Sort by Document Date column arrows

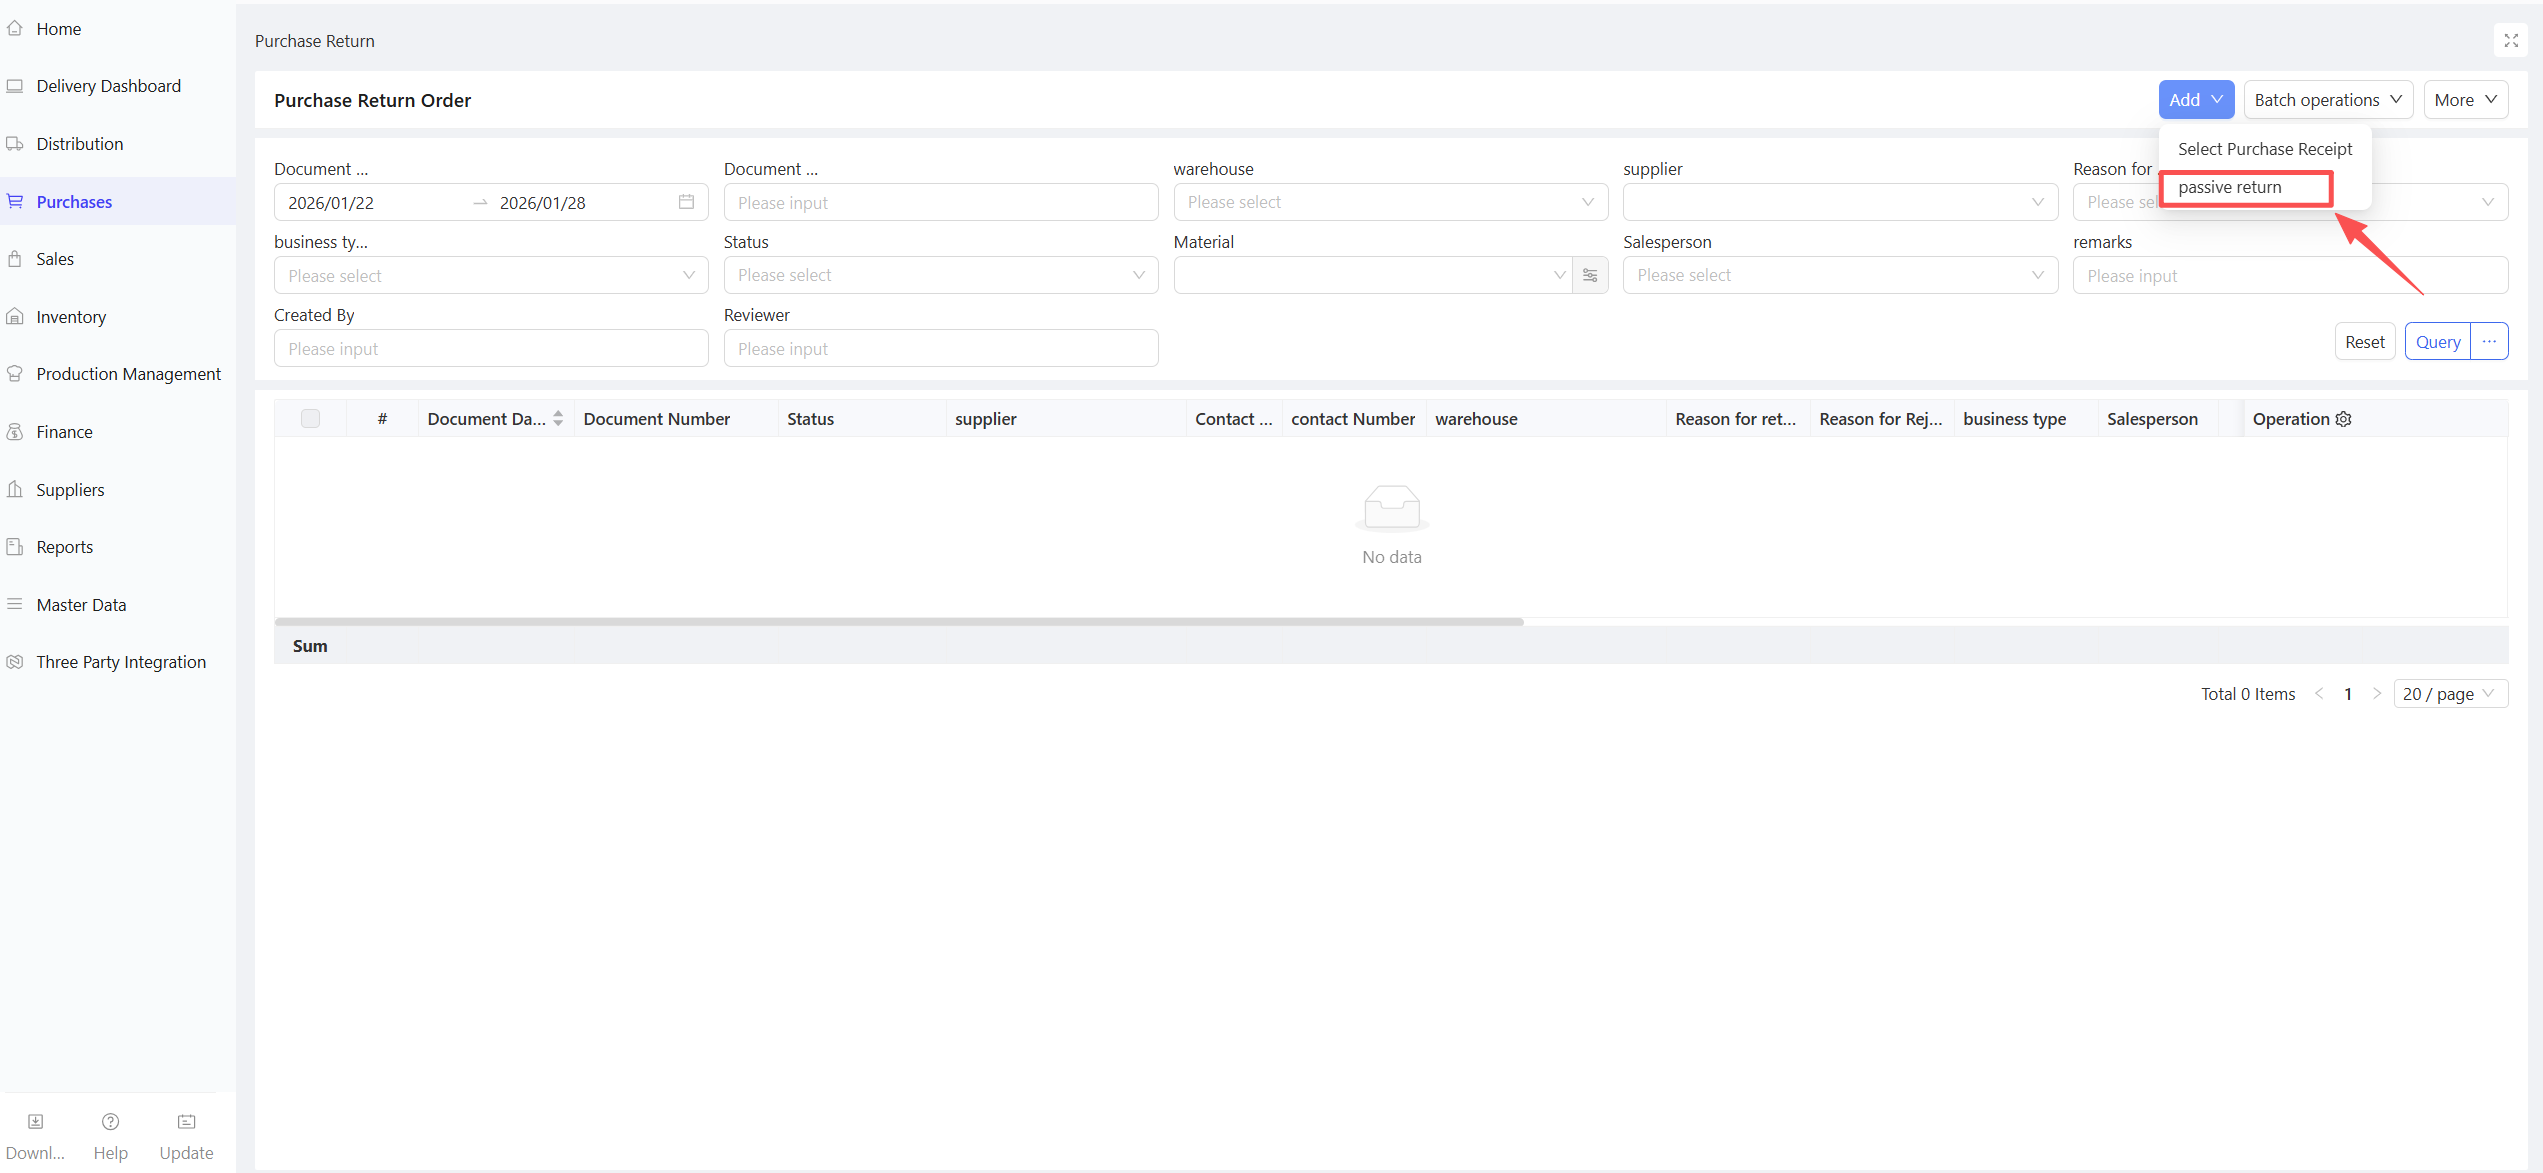[558, 419]
